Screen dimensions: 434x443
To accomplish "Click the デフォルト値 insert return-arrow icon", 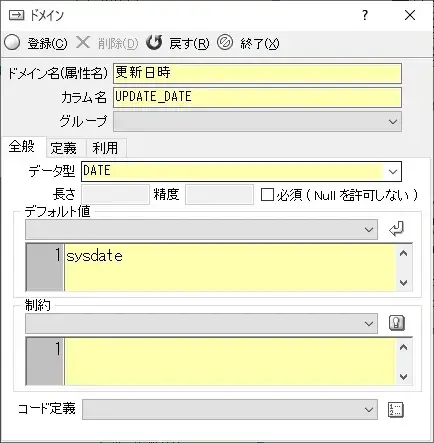I will [x=396, y=229].
